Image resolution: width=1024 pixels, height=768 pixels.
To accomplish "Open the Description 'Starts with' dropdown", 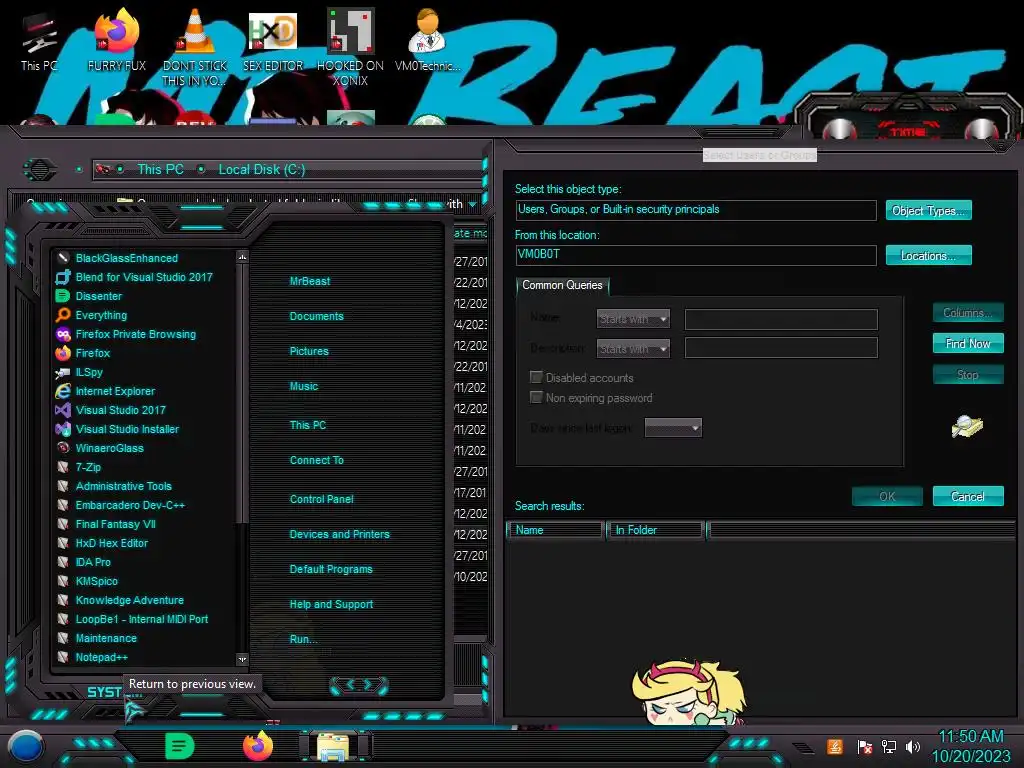I will 633,348.
